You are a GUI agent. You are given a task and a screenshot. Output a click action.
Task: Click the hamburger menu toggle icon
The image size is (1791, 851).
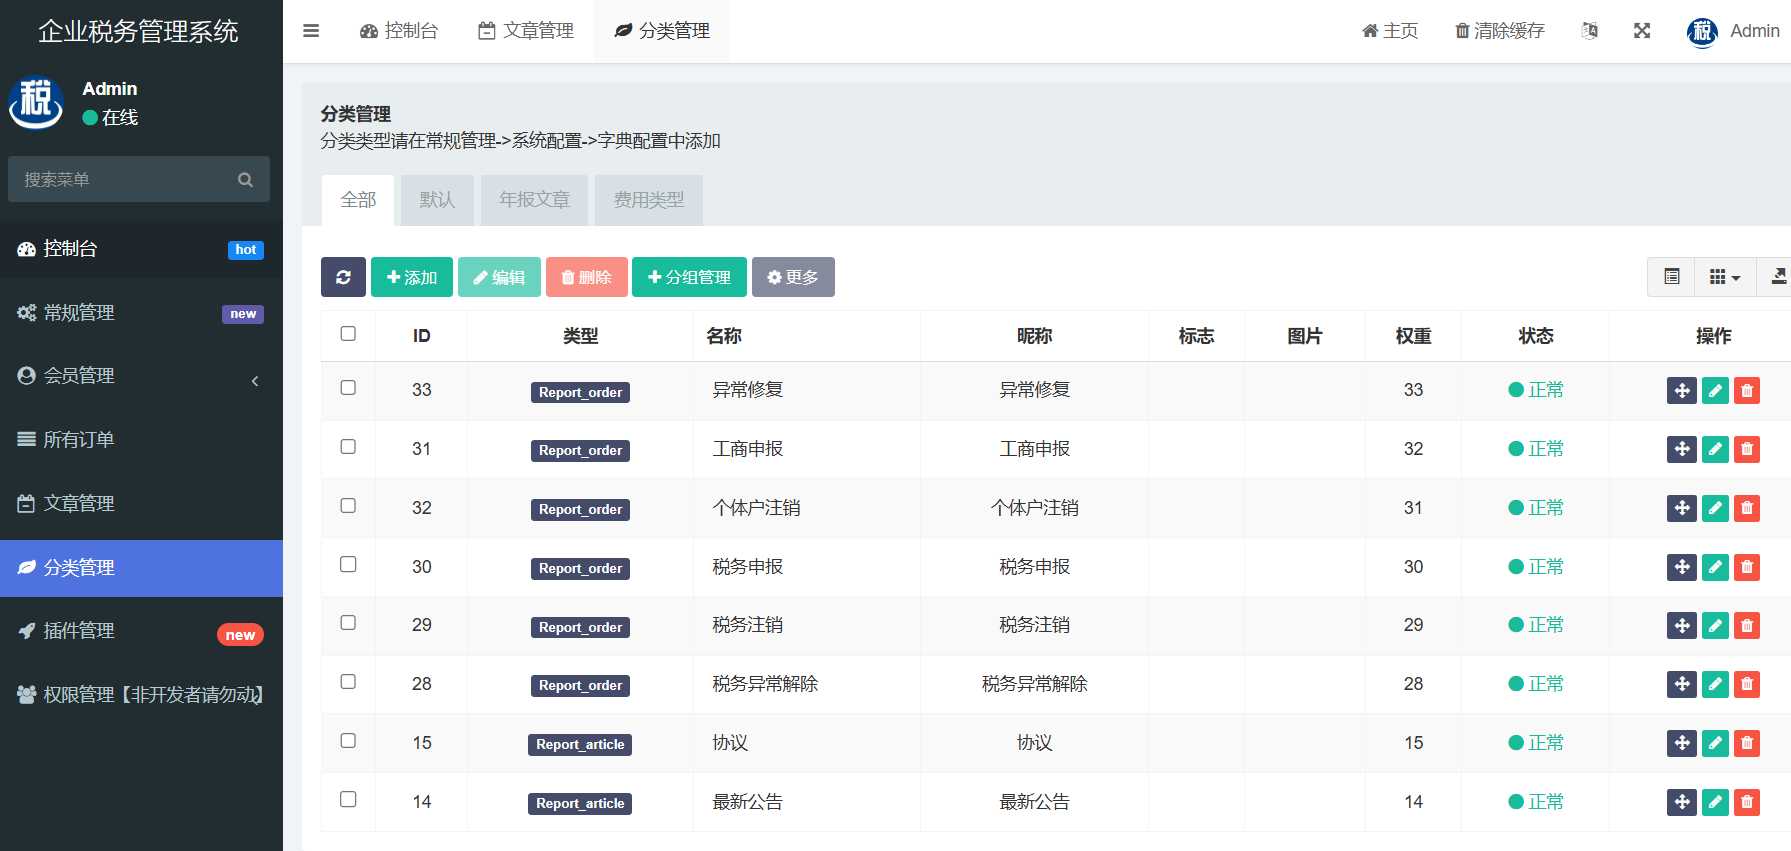click(x=311, y=31)
